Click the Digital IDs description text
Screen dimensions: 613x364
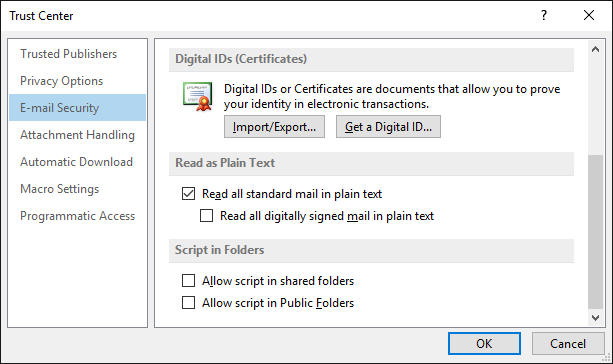pos(392,96)
